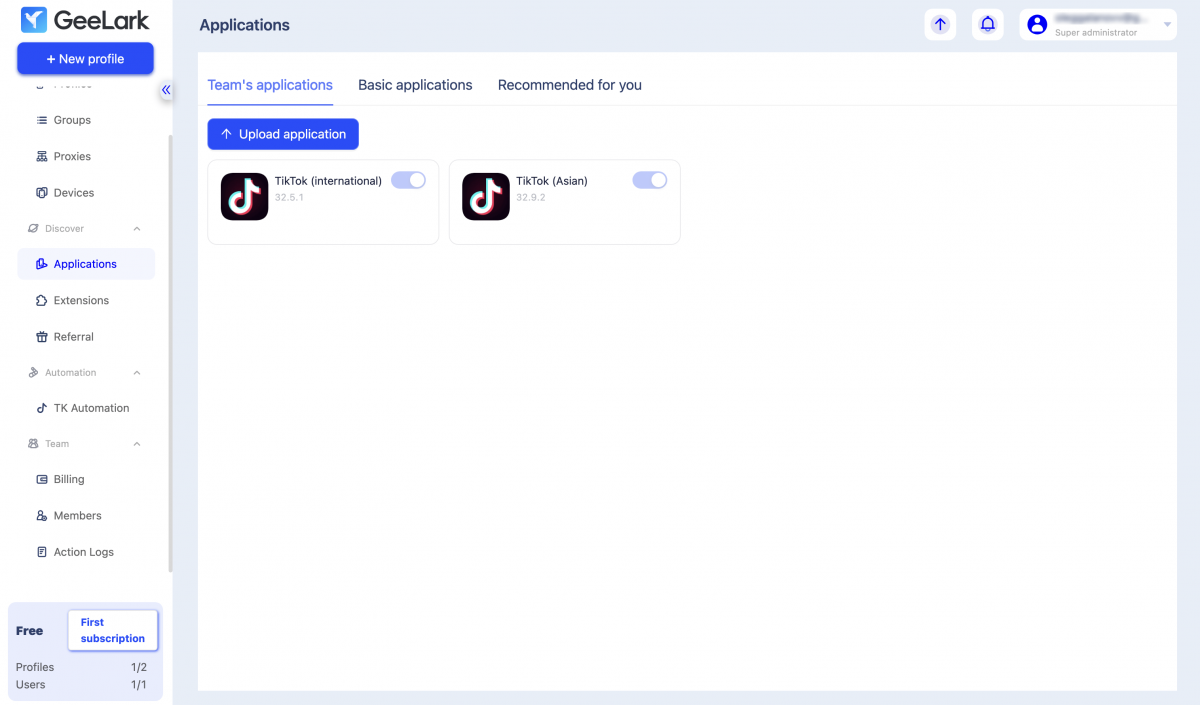
Task: Click the TikTok (Asian) app name
Action: pos(552,181)
